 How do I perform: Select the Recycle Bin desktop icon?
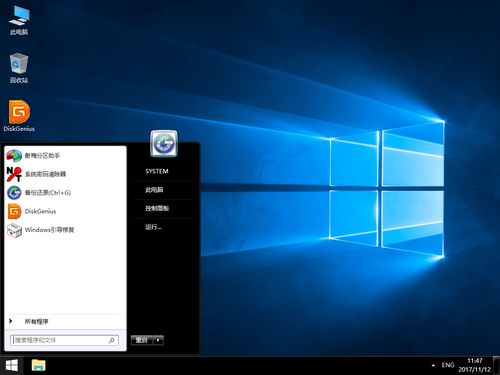click(x=19, y=68)
